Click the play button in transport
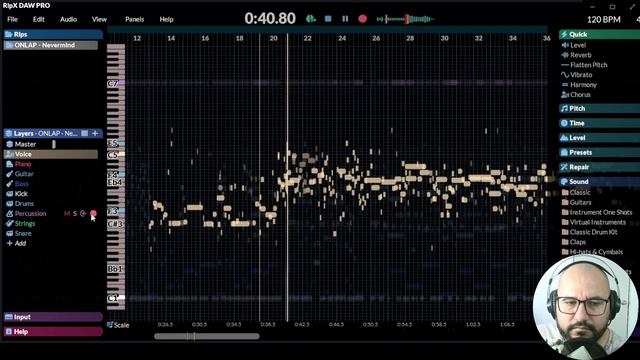 click(x=311, y=19)
